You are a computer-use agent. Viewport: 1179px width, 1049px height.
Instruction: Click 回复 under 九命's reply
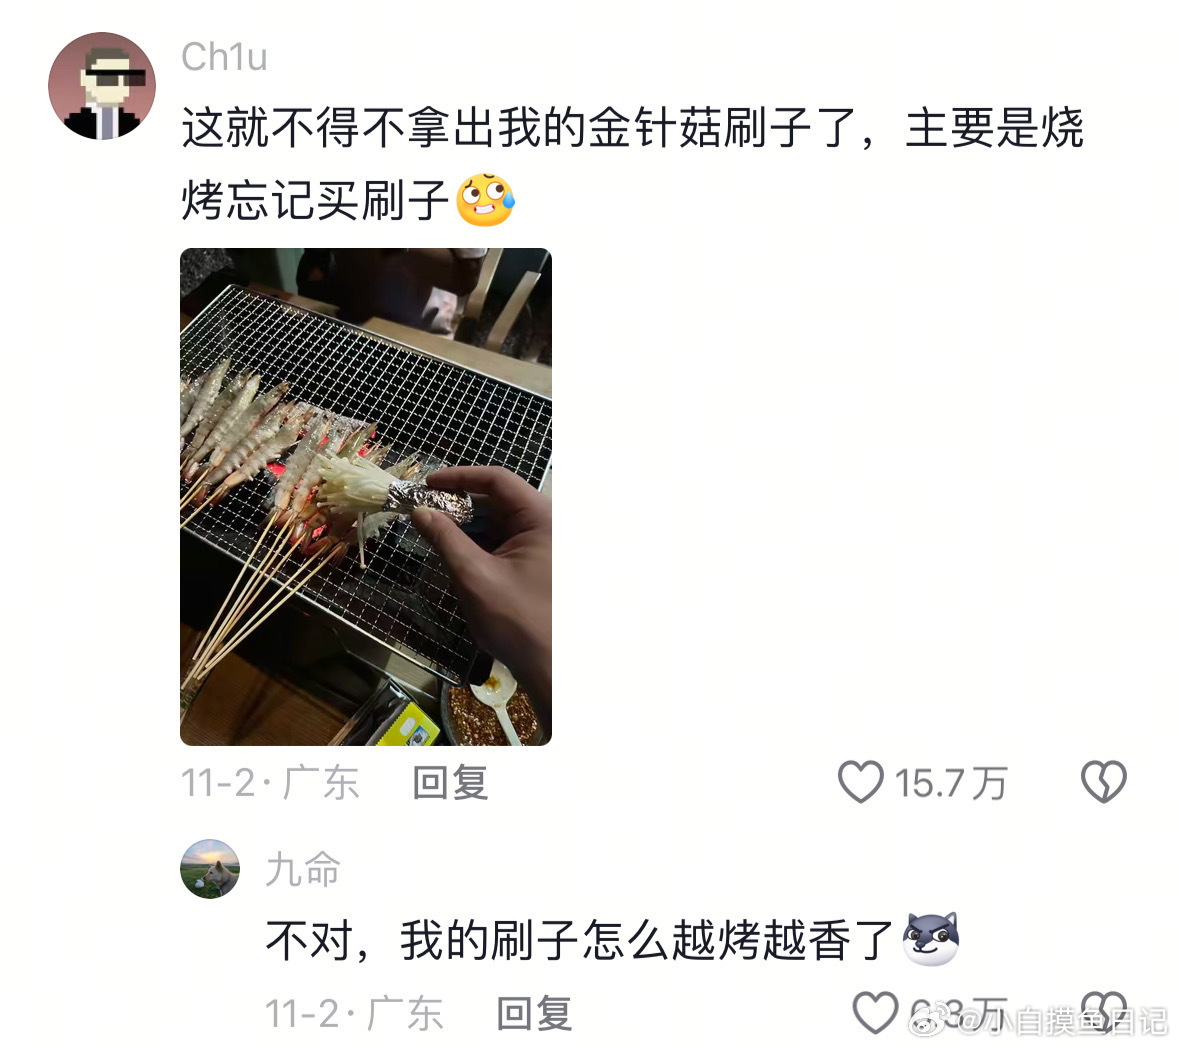[535, 1013]
